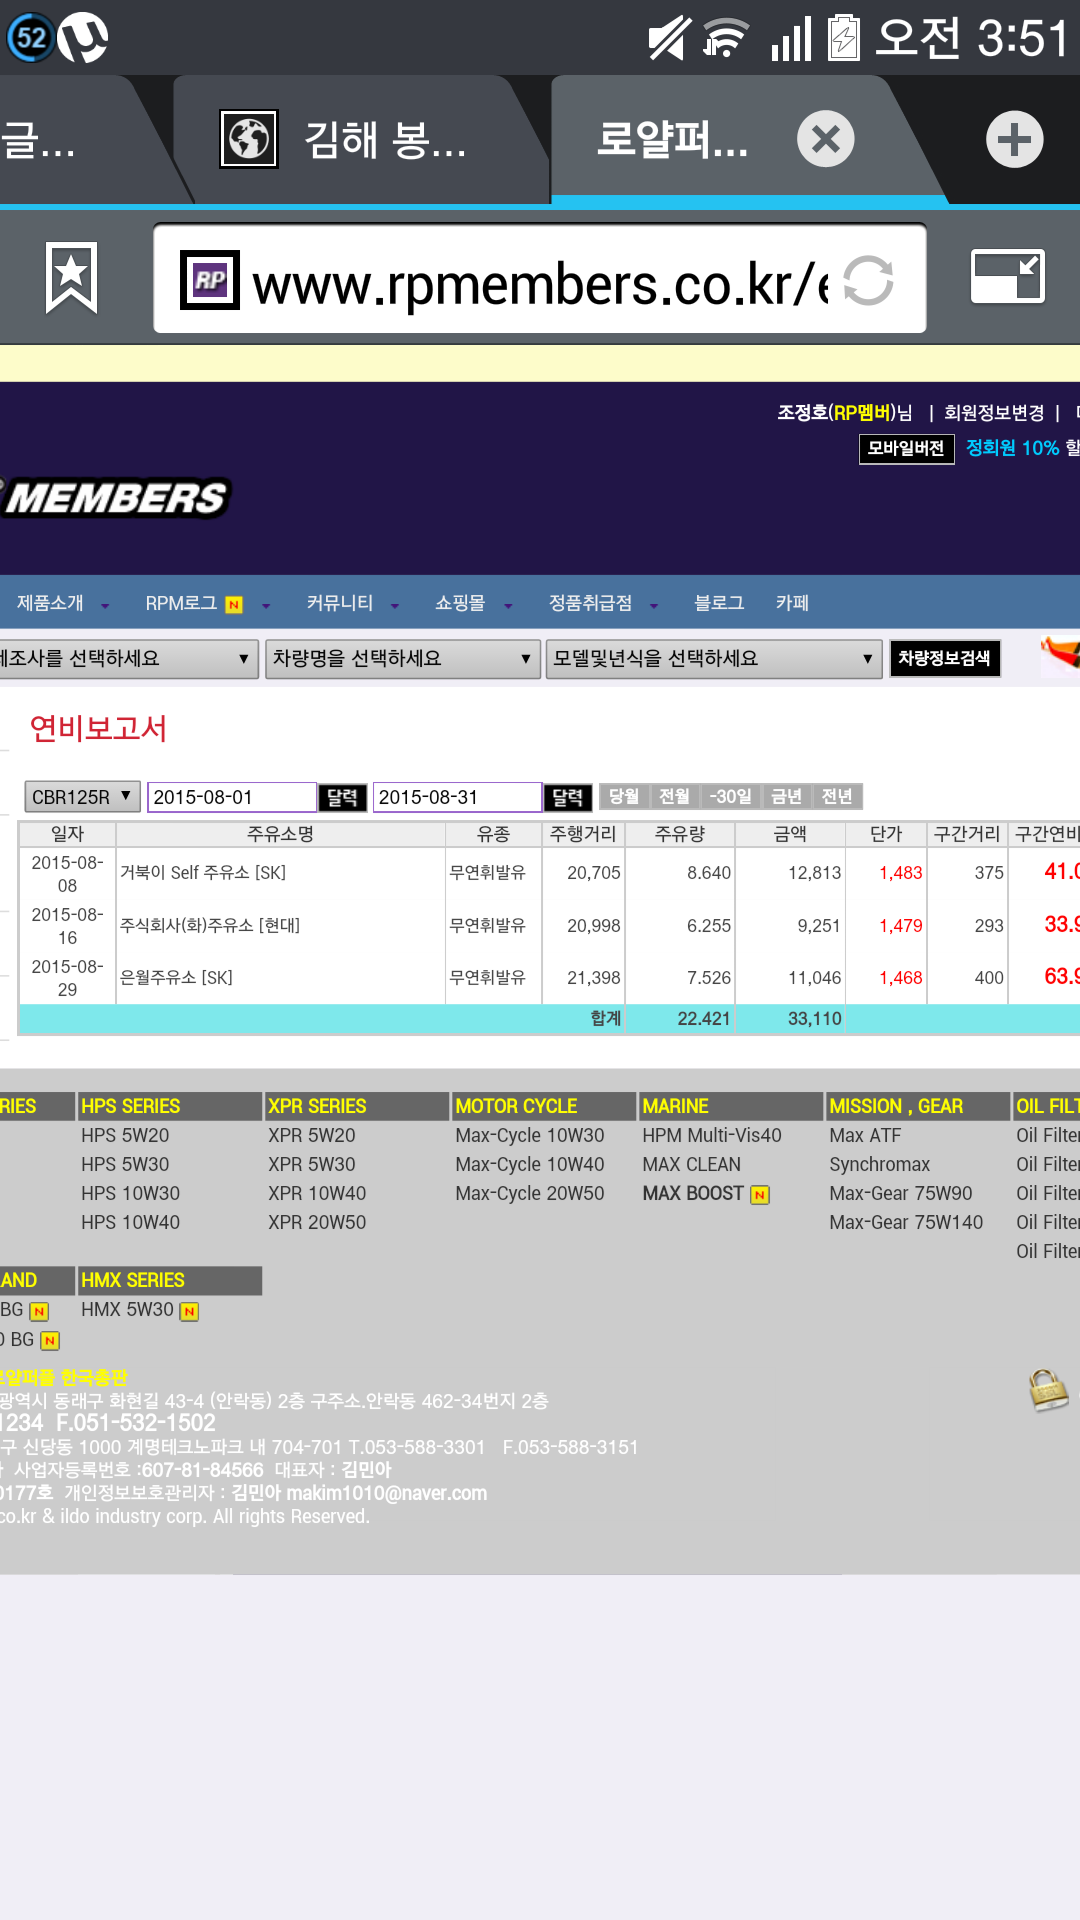Add a new browser tab
This screenshot has width=1080, height=1920.
[1014, 139]
